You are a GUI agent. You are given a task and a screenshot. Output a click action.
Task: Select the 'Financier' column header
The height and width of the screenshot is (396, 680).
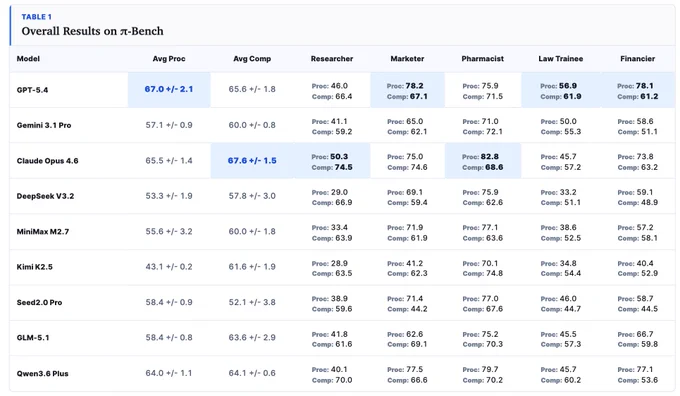(638, 59)
